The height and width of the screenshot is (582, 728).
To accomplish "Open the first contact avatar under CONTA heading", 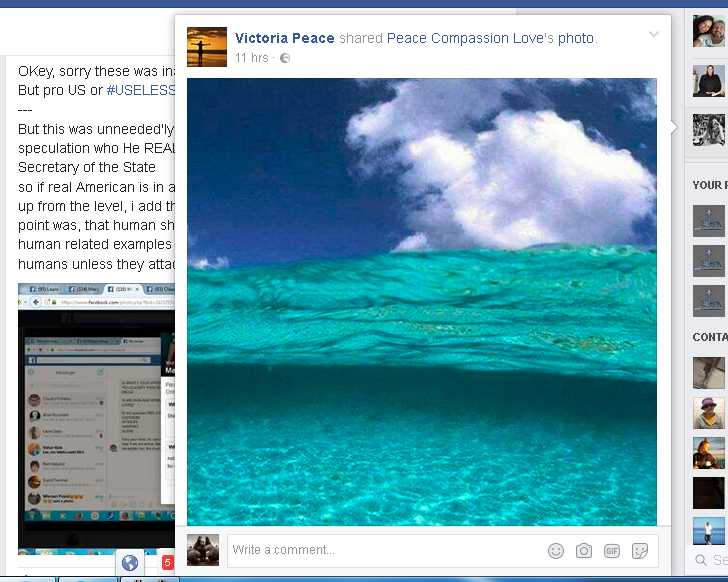I will [708, 373].
